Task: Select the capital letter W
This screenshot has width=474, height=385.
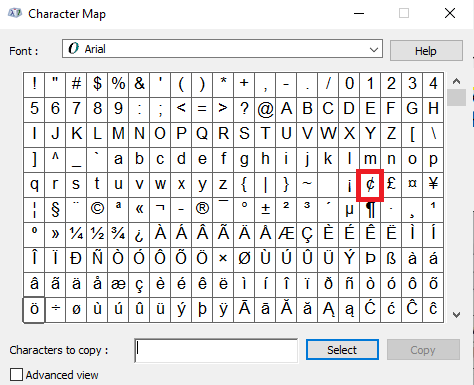Action: [328, 135]
